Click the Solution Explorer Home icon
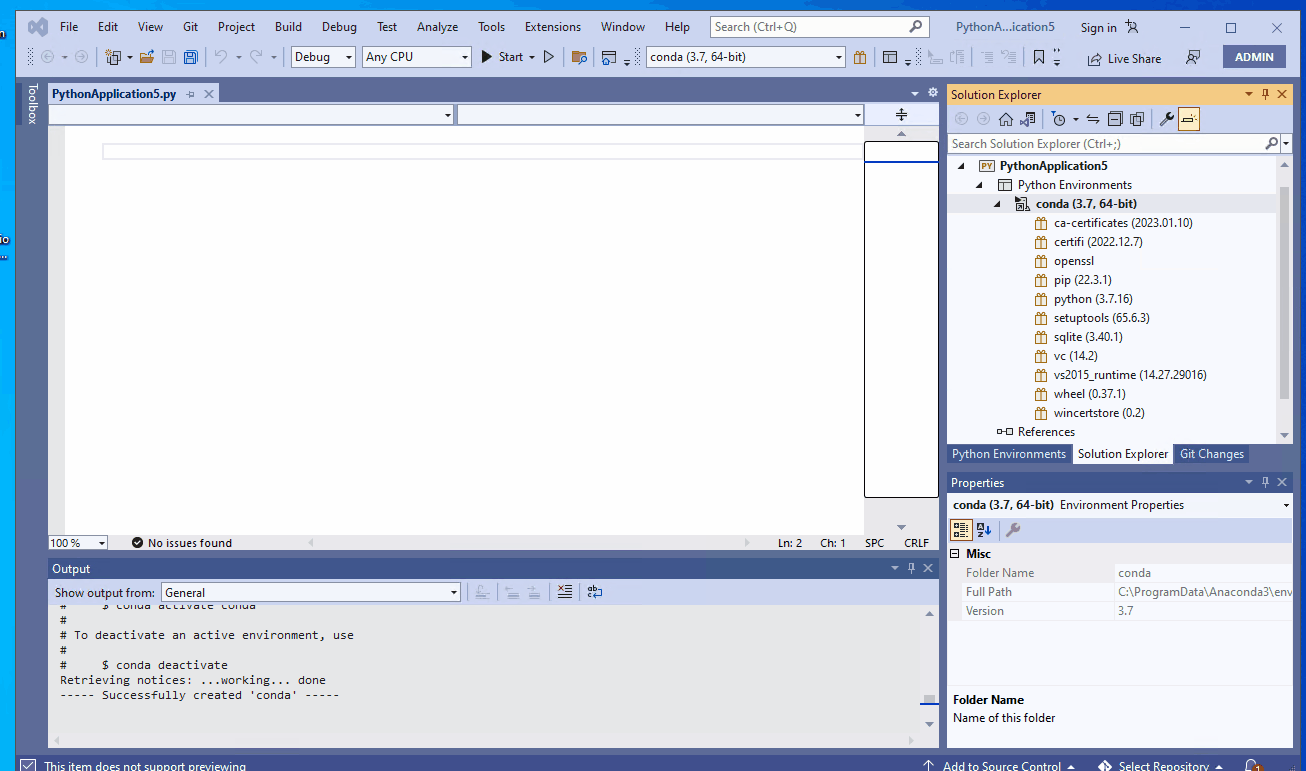The image size is (1306, 771). [1006, 119]
